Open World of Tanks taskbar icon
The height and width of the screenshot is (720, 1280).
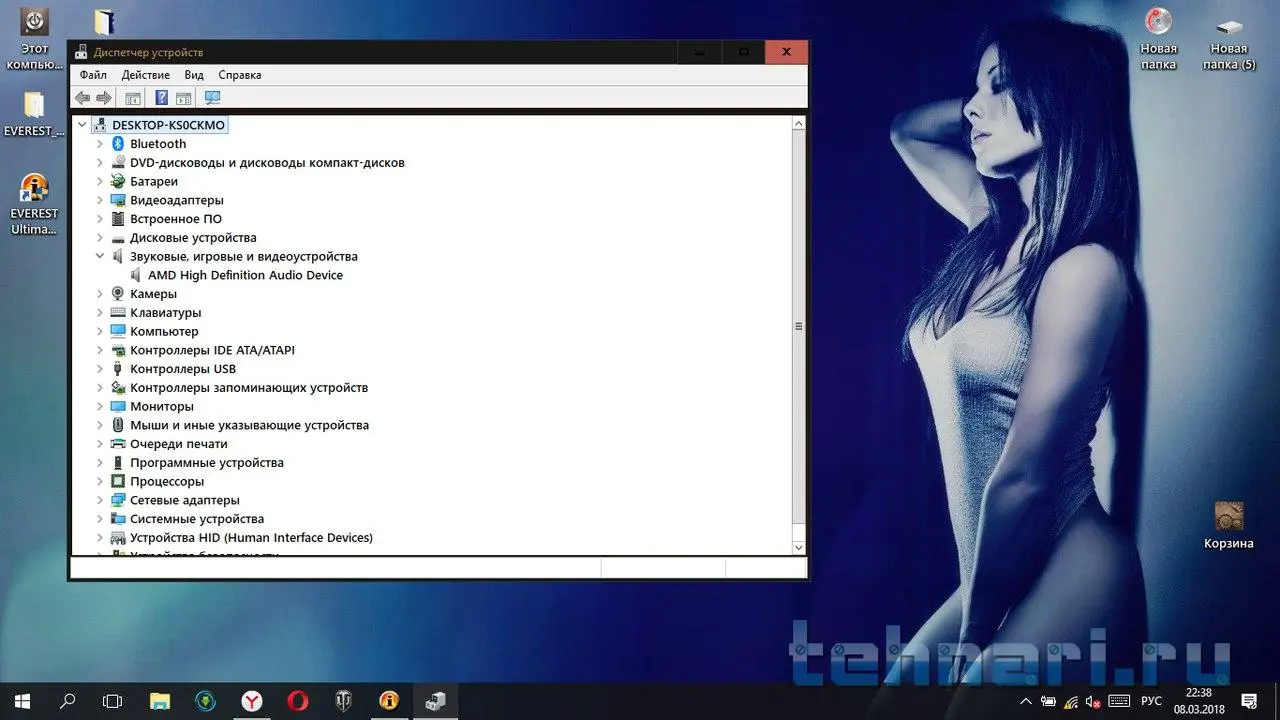344,701
